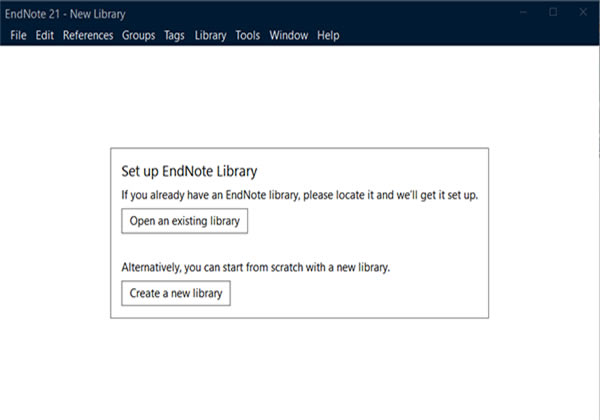Image resolution: width=600 pixels, height=420 pixels.
Task: Minimize the EndNote 21 window
Action: [x=526, y=12]
